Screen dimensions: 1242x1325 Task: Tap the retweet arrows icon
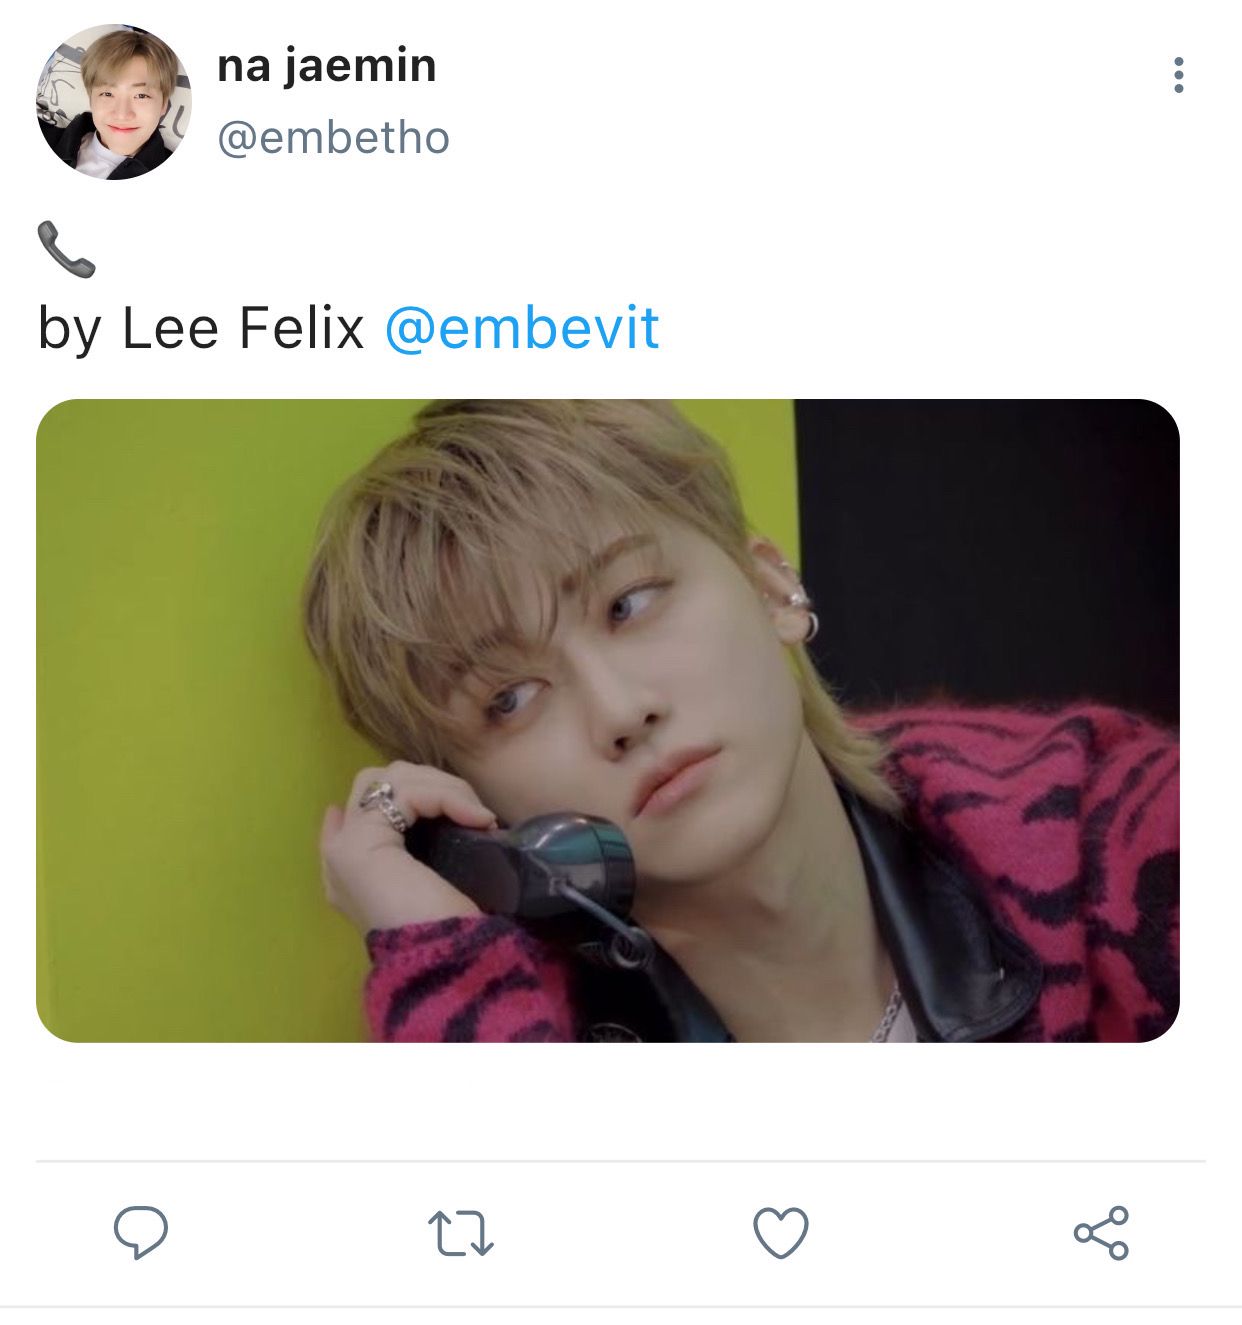pos(460,1233)
